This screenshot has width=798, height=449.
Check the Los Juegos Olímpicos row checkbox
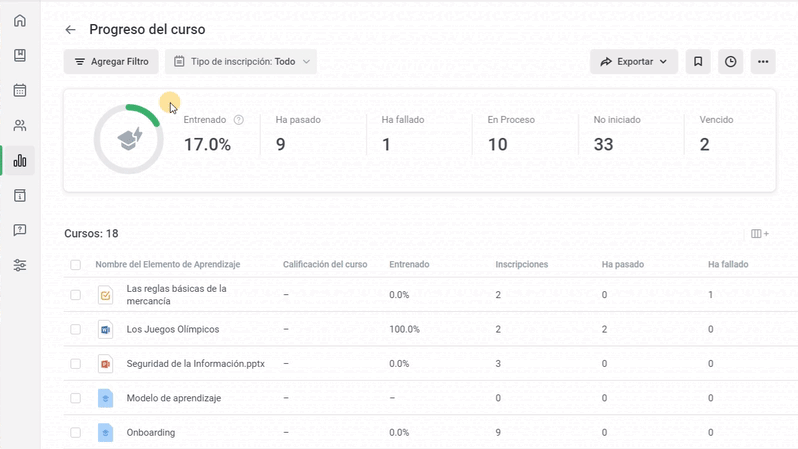75,329
